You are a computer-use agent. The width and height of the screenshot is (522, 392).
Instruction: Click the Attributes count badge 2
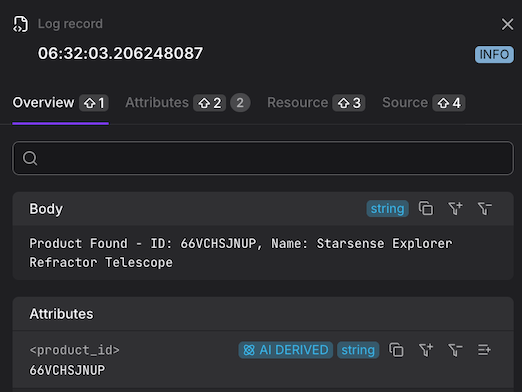point(240,103)
